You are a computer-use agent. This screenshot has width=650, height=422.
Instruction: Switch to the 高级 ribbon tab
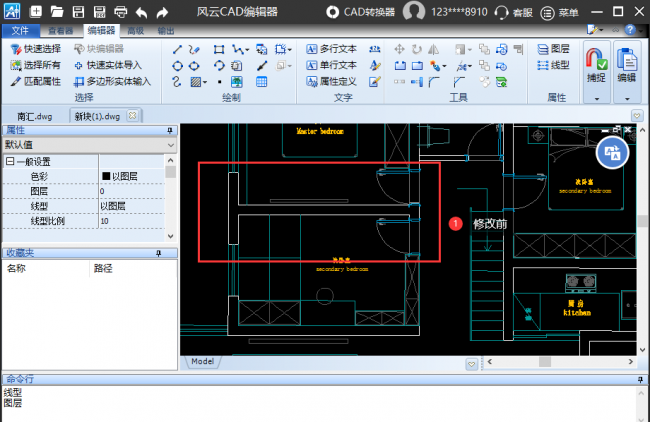[x=136, y=31]
